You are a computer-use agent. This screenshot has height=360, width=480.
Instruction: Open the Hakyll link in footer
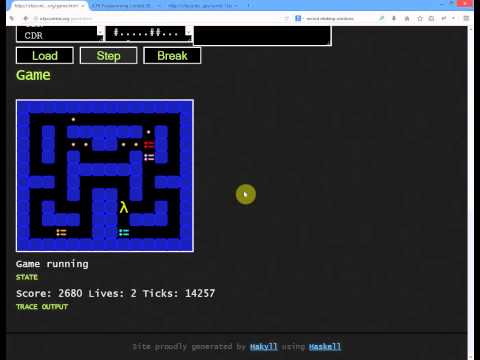tap(263, 347)
